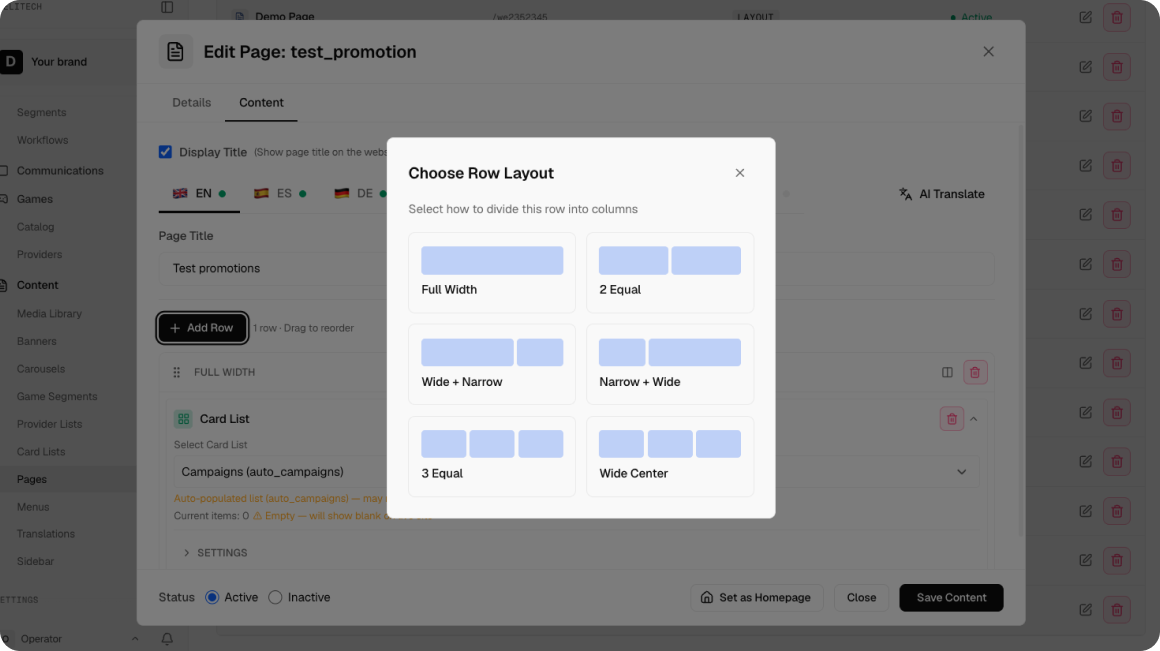Close the Choose Row Layout dialog
Image resolution: width=1160 pixels, height=651 pixels.
[740, 173]
